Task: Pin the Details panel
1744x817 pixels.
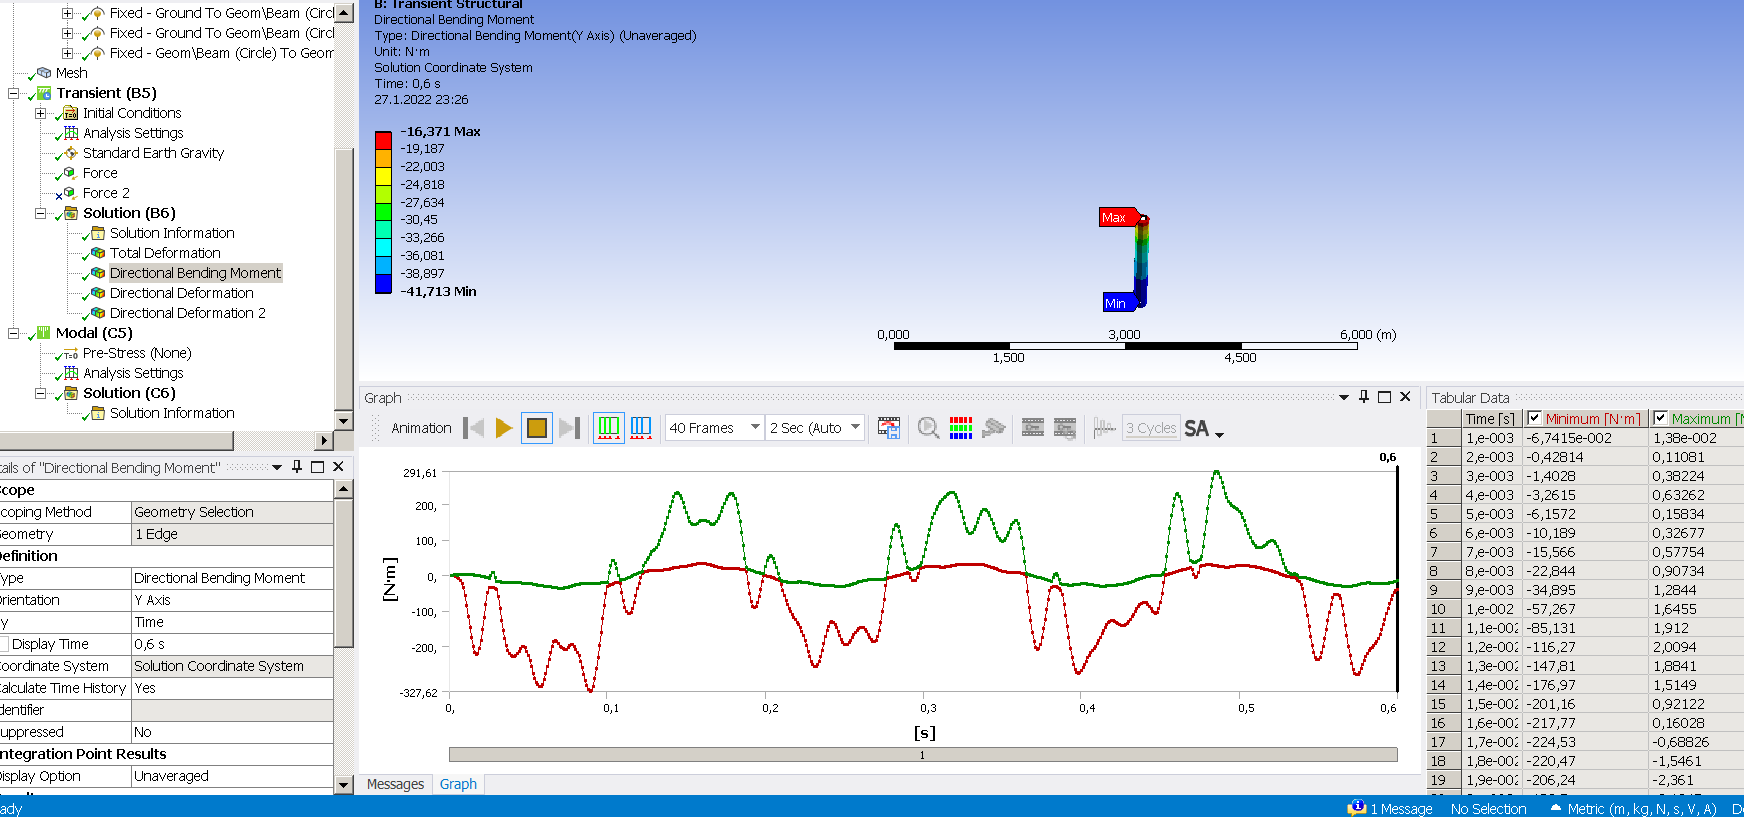Action: [x=297, y=467]
